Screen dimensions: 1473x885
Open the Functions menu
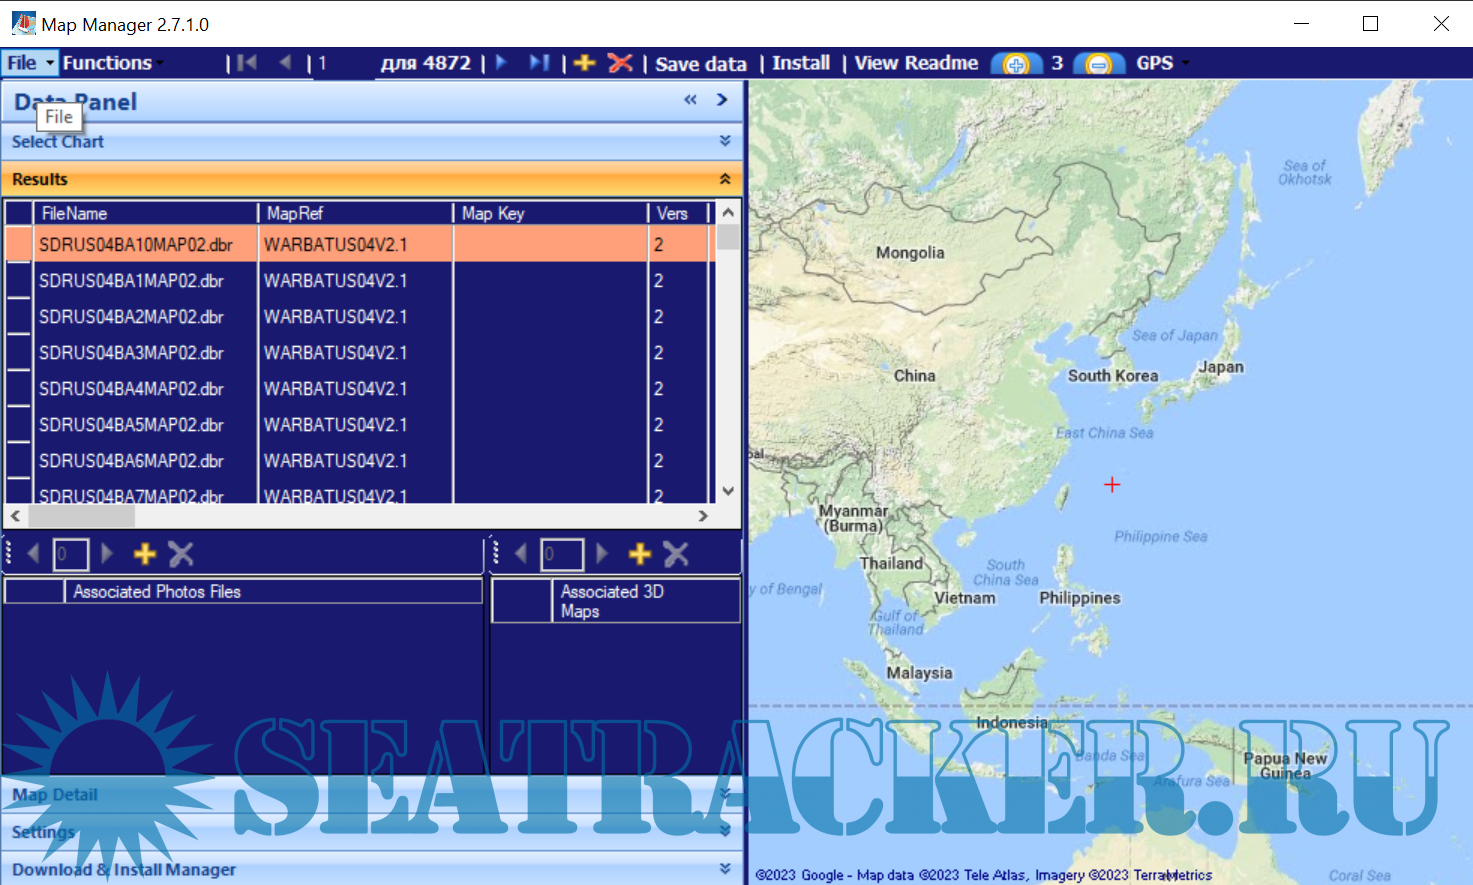coord(112,63)
